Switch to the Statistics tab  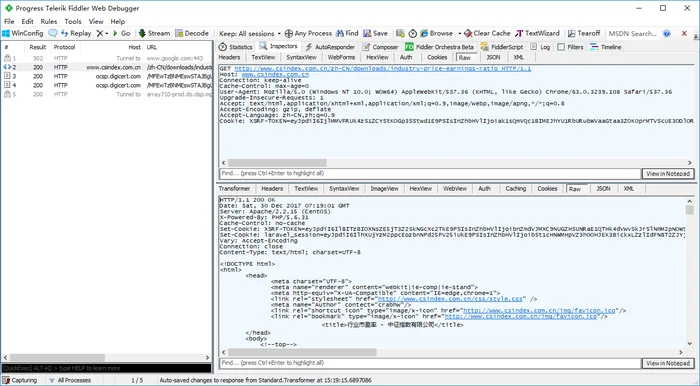click(236, 47)
